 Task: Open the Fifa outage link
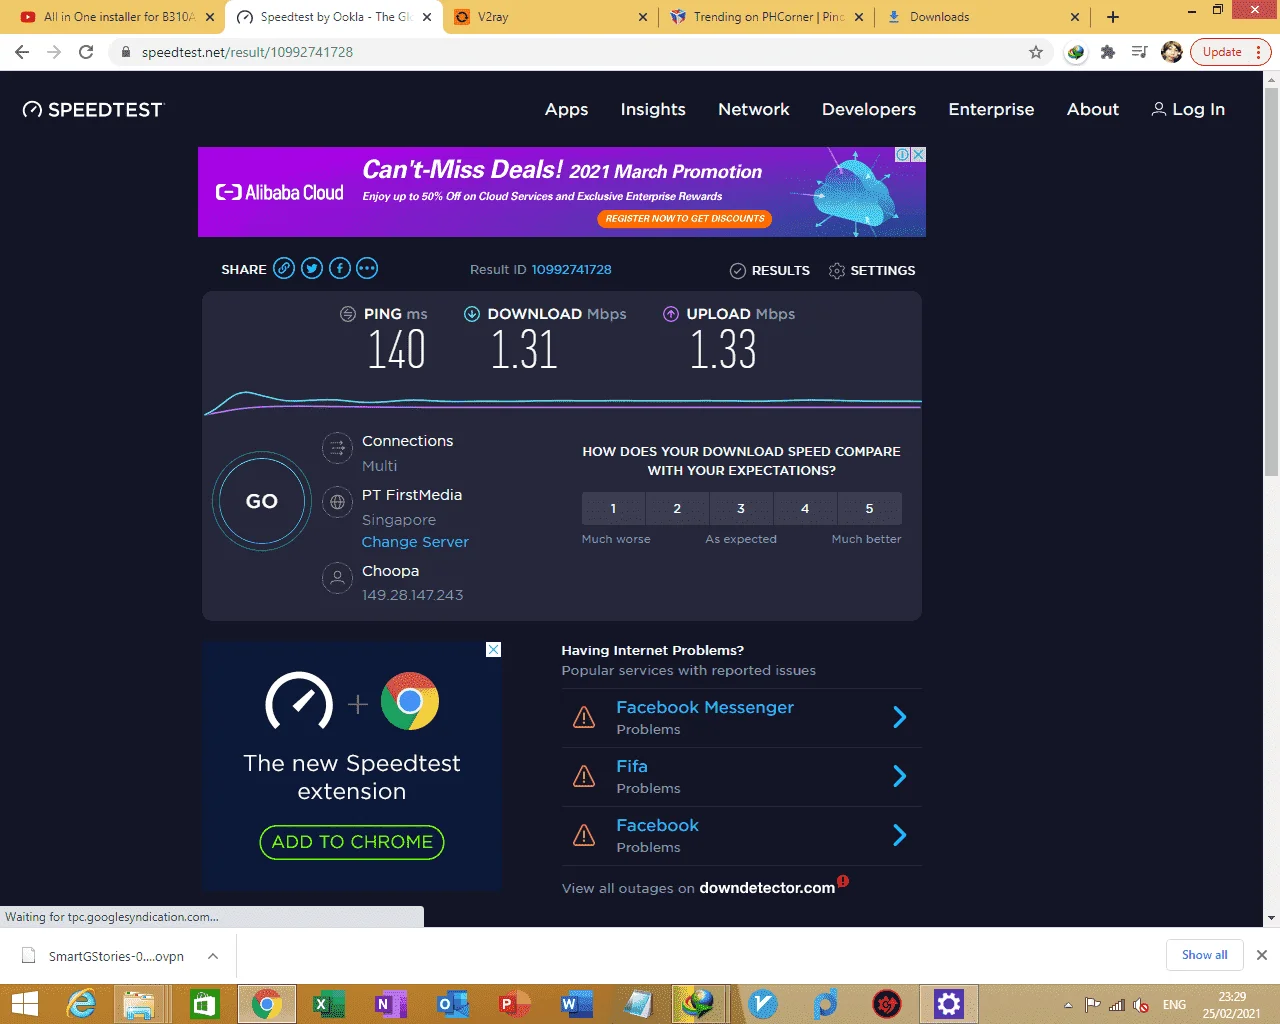point(632,766)
